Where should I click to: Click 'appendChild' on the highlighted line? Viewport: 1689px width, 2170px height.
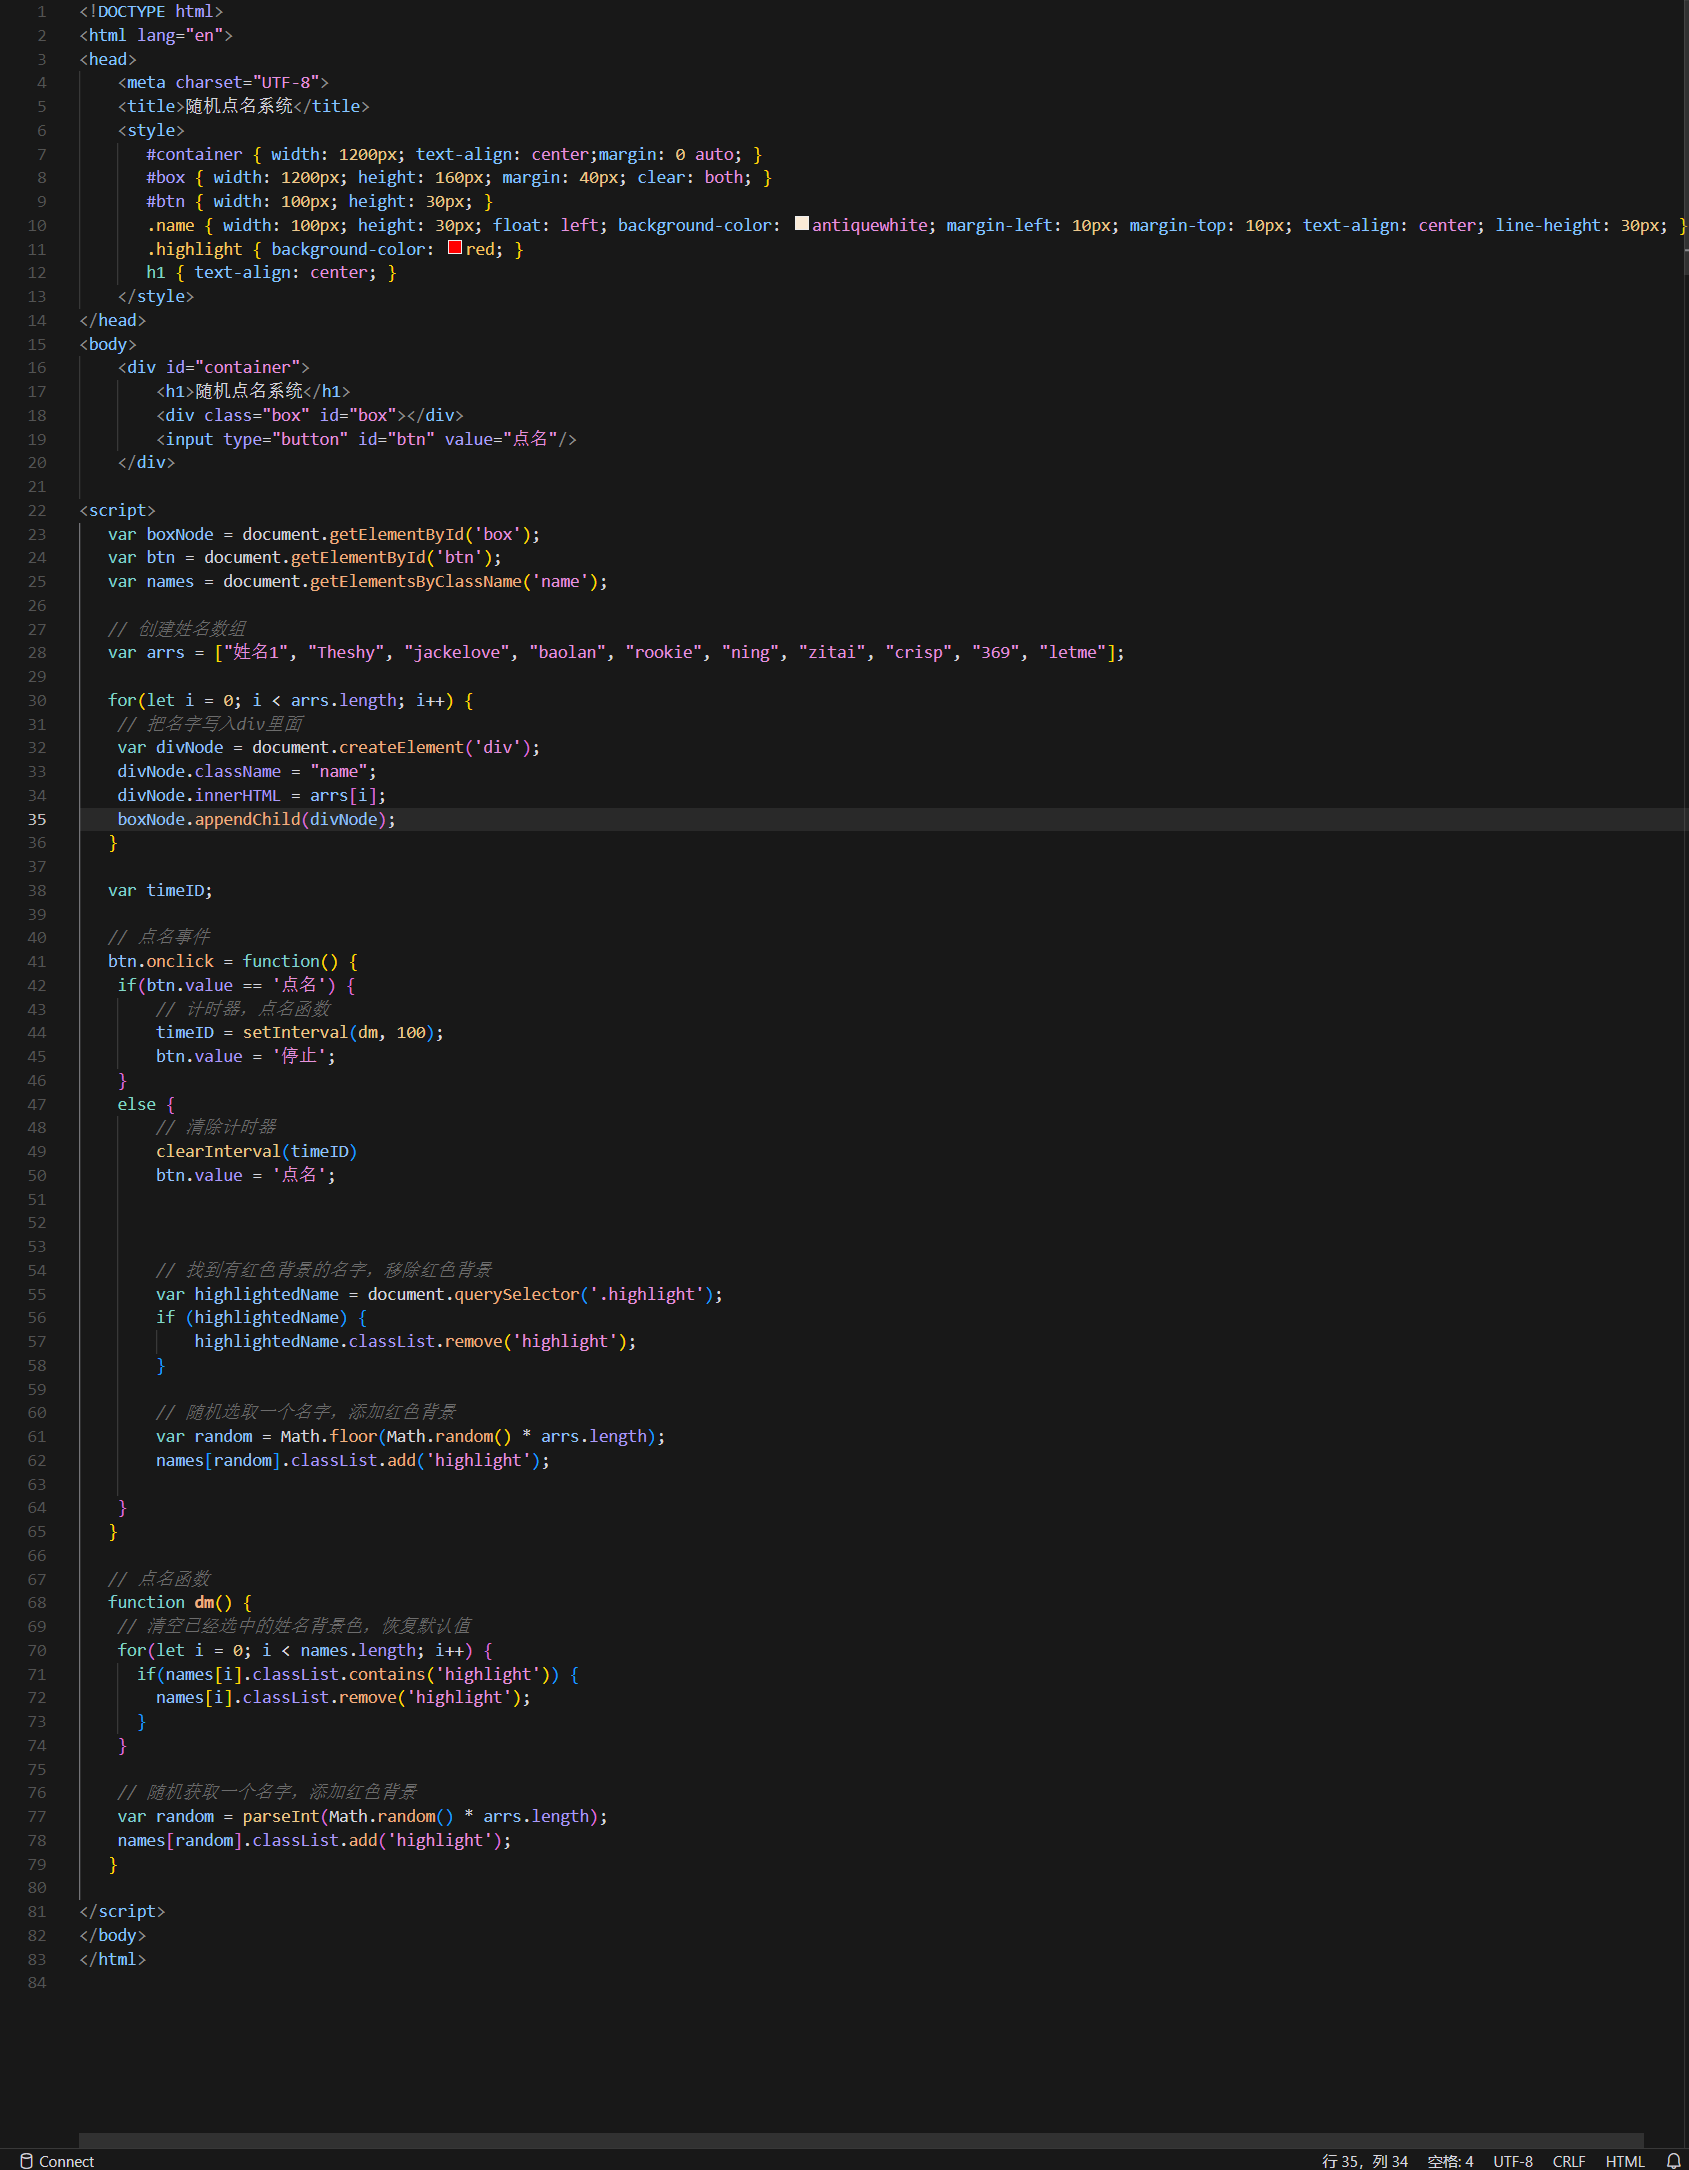tap(247, 819)
